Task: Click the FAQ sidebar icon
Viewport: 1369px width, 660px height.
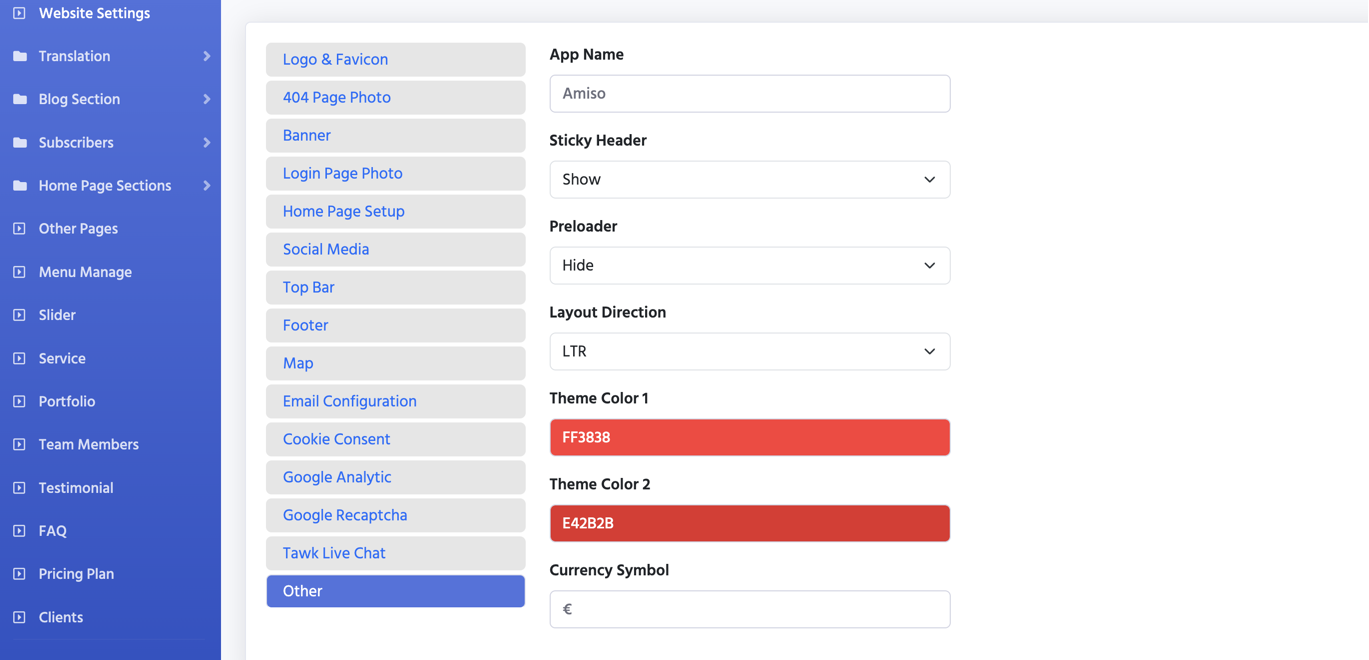Action: click(19, 531)
